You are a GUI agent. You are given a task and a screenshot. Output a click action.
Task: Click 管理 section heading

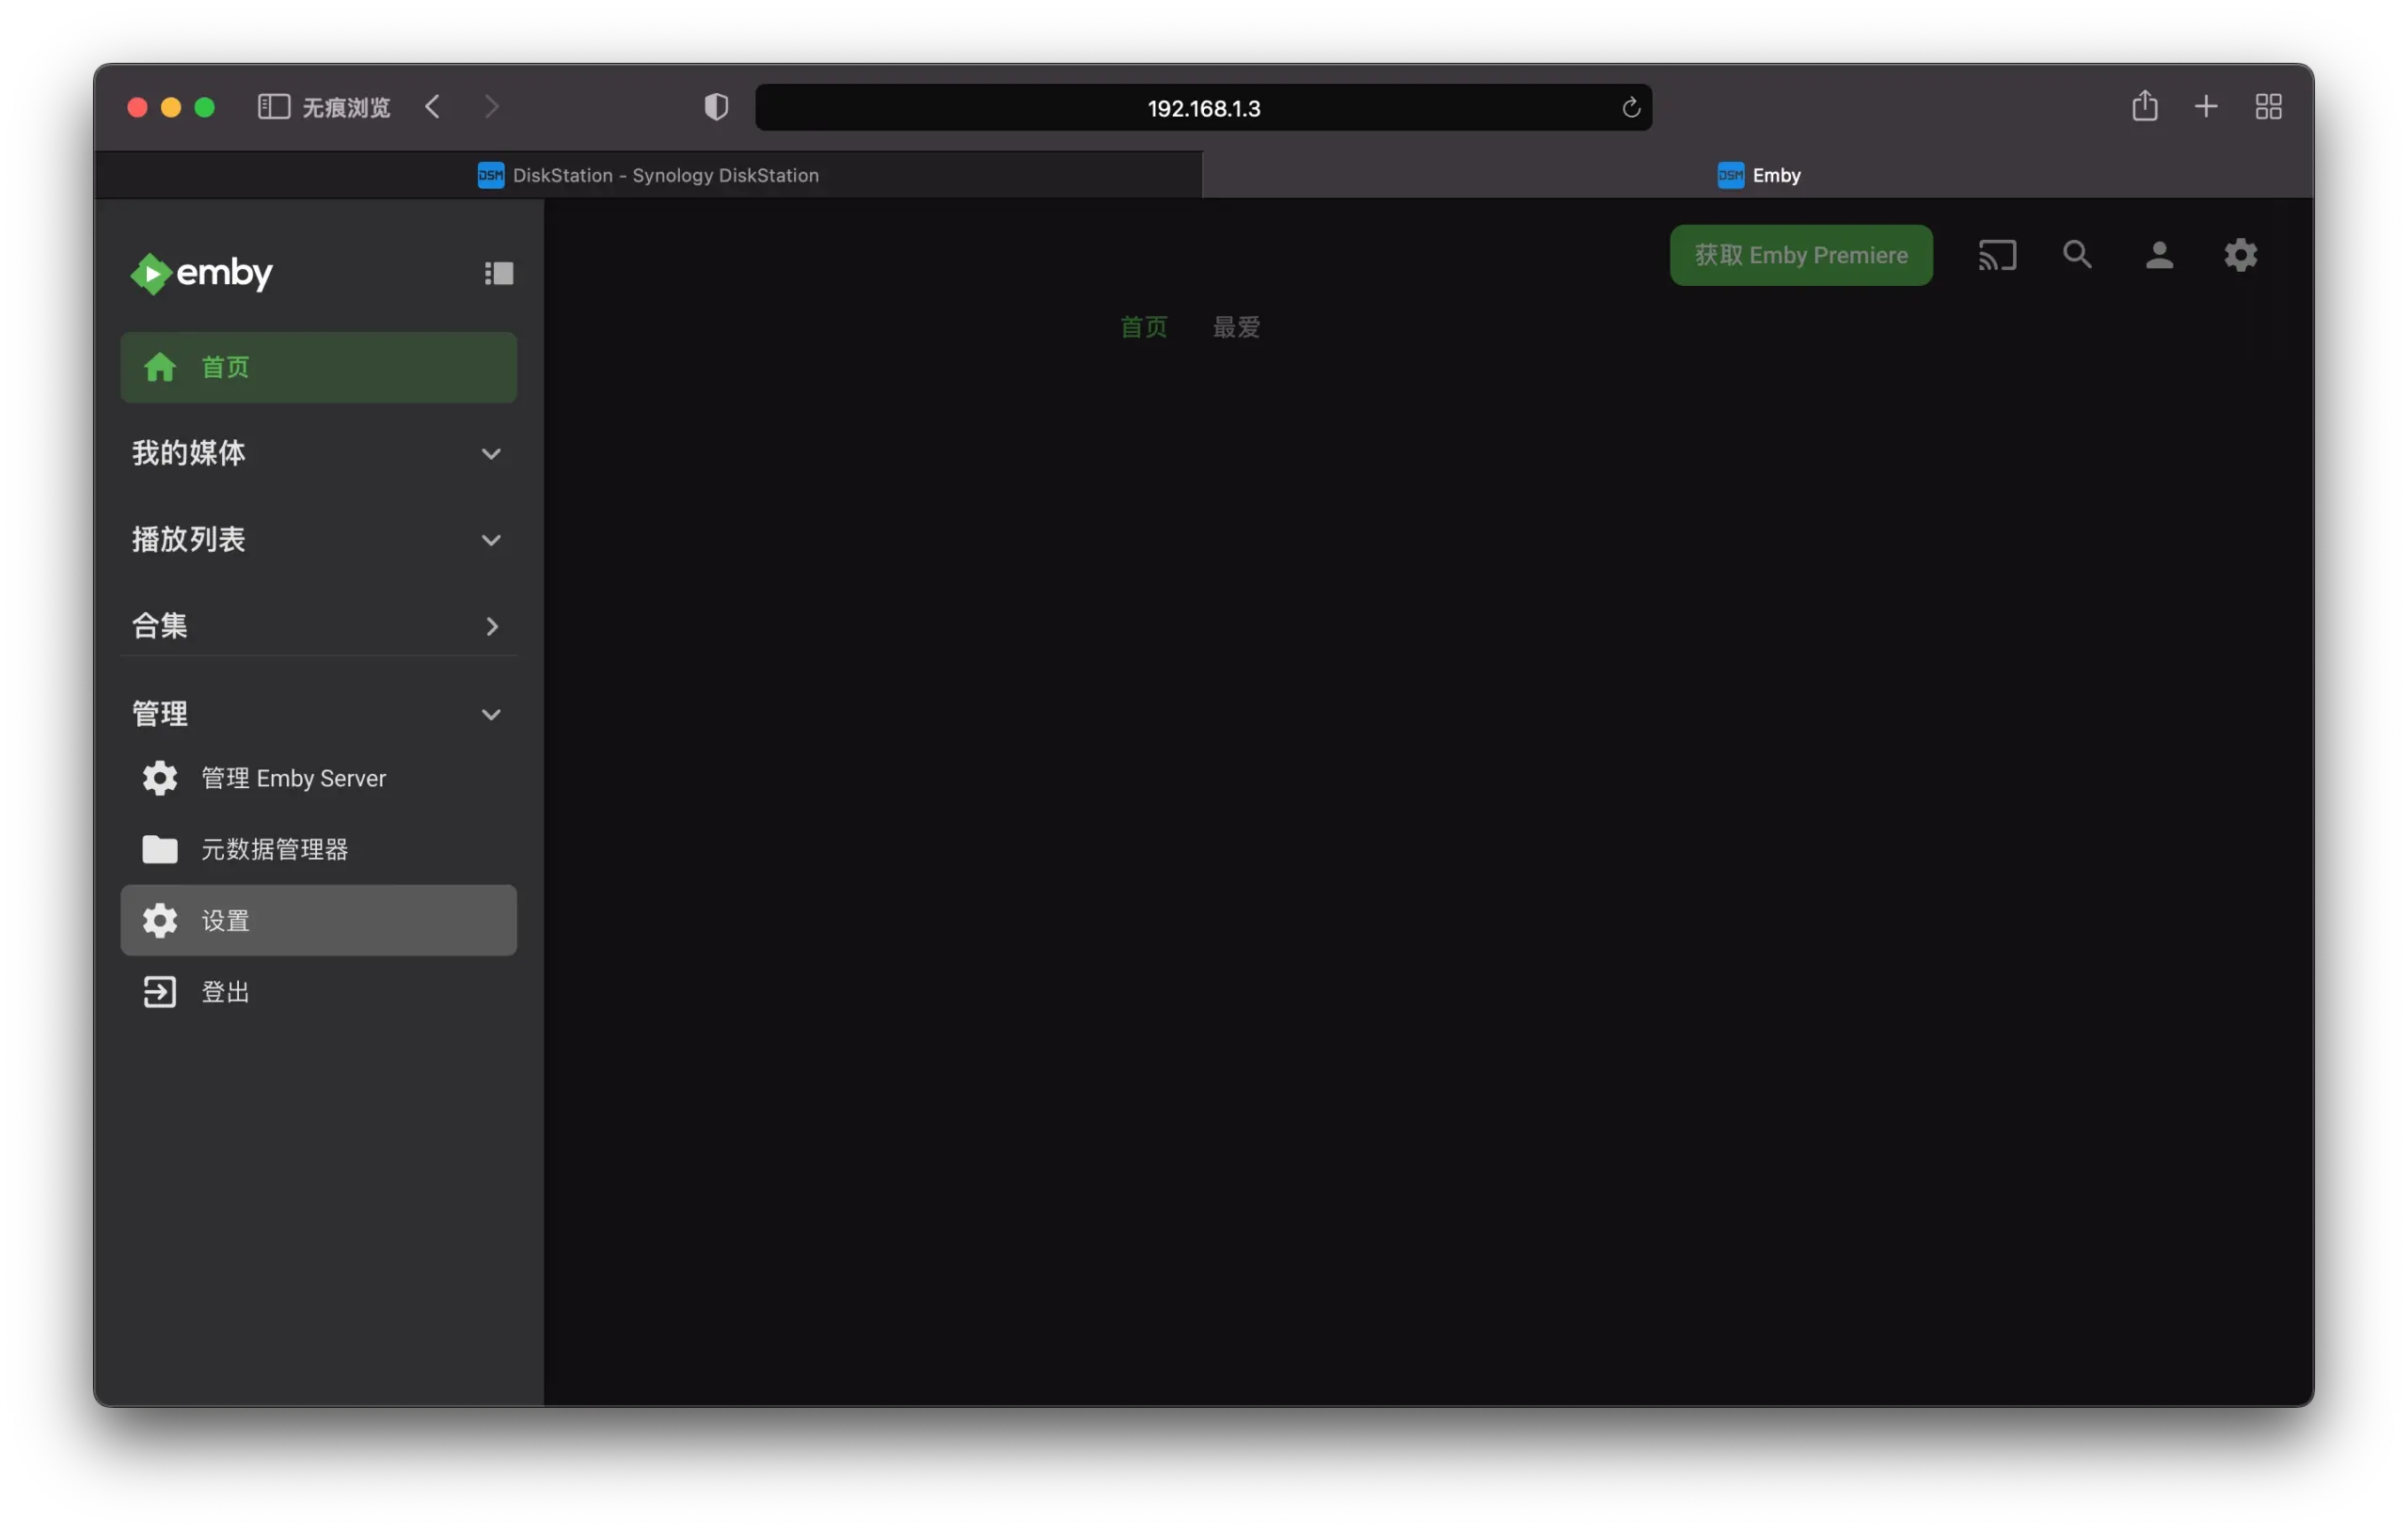[160, 713]
